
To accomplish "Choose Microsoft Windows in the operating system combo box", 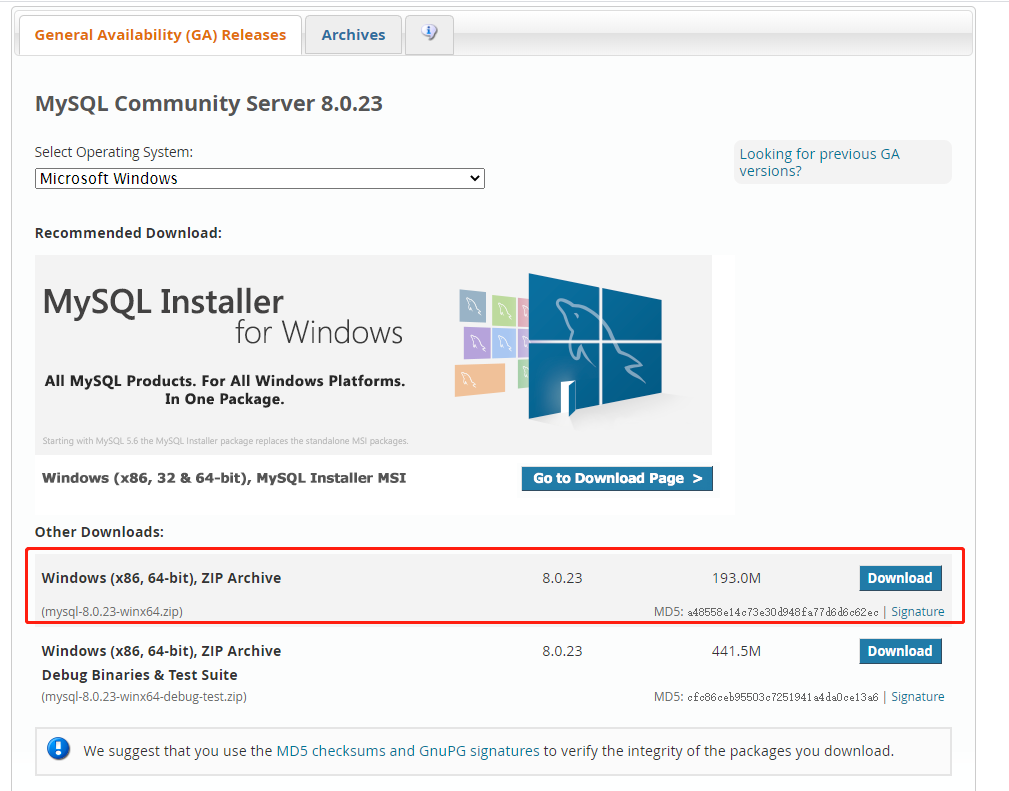I will point(259,178).
